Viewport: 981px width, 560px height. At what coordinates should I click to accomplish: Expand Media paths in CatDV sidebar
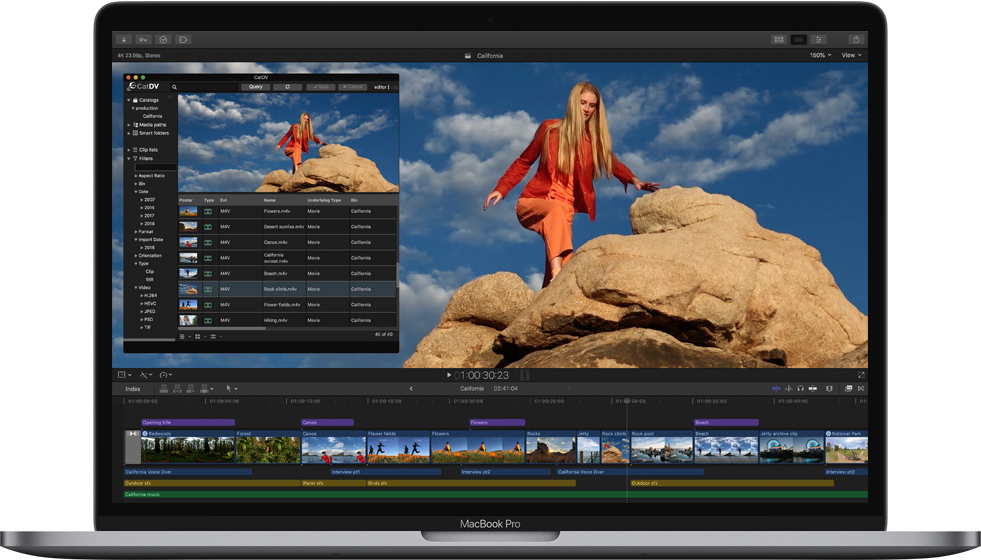[x=129, y=125]
